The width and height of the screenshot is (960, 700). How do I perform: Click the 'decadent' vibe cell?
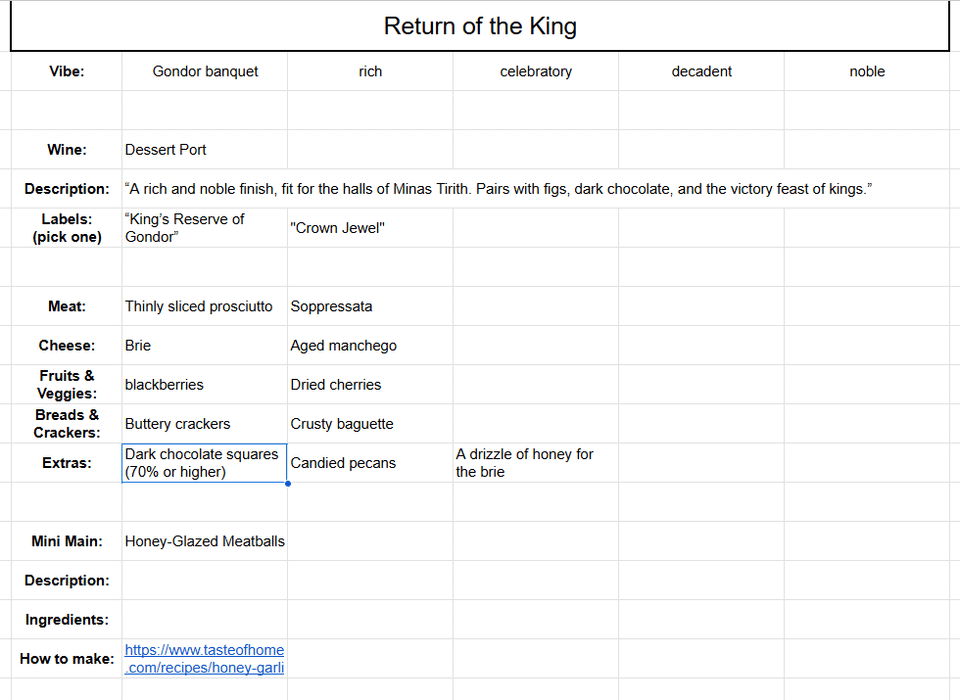(701, 72)
